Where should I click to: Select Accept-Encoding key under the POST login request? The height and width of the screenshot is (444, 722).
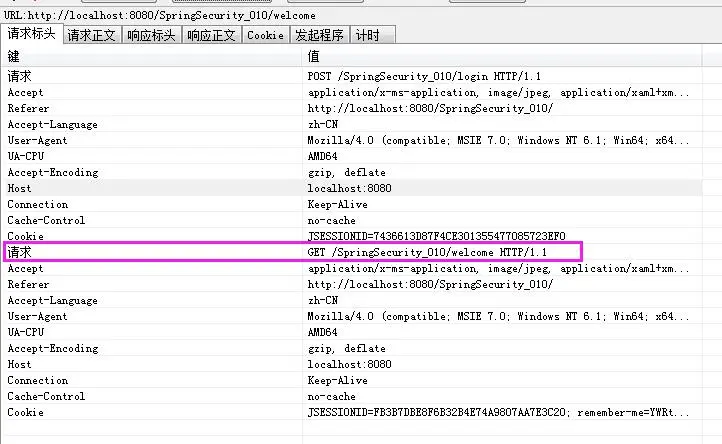click(53, 172)
